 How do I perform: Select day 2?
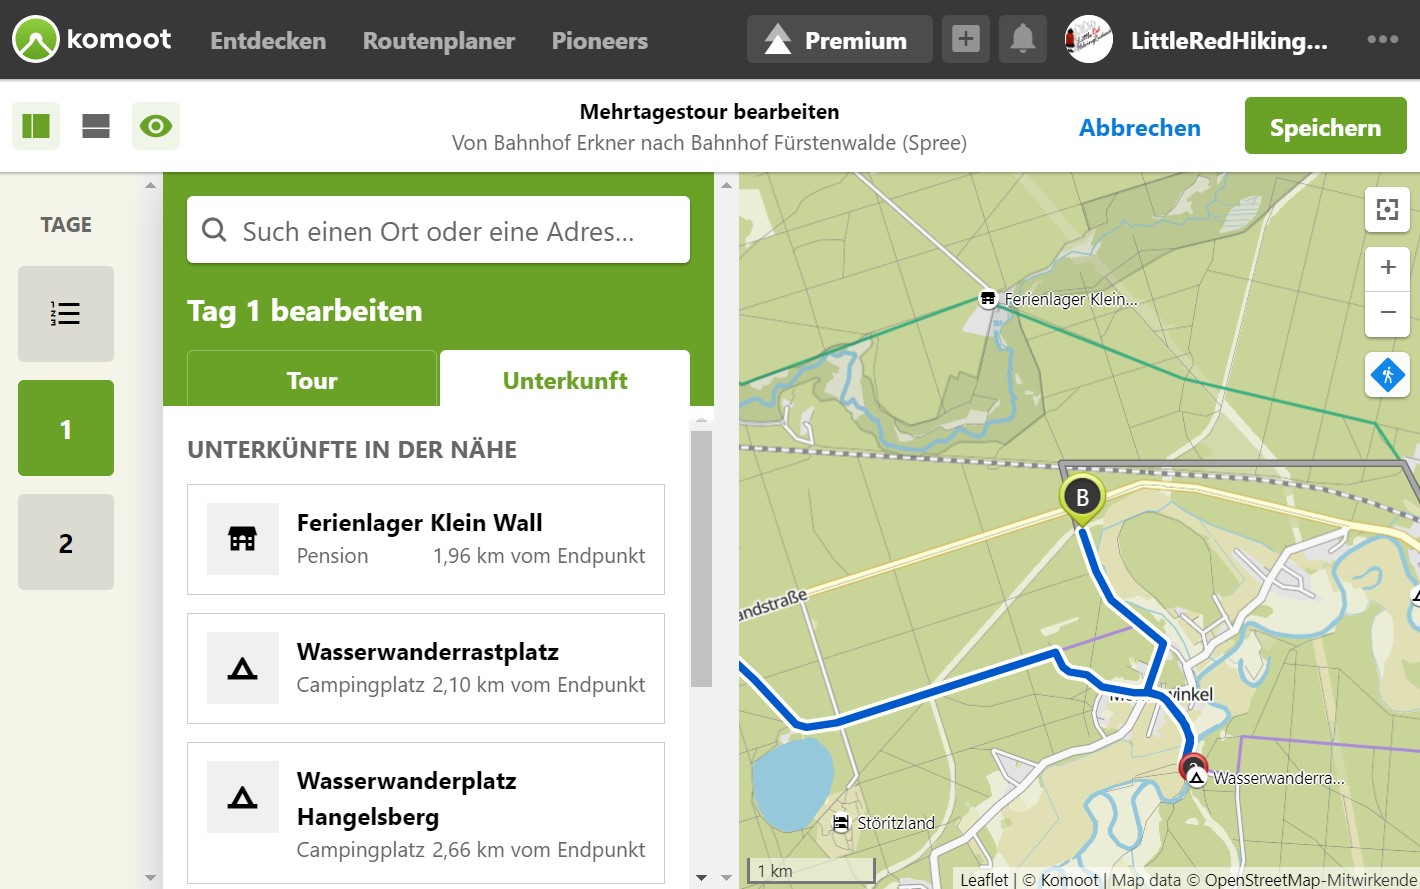66,542
